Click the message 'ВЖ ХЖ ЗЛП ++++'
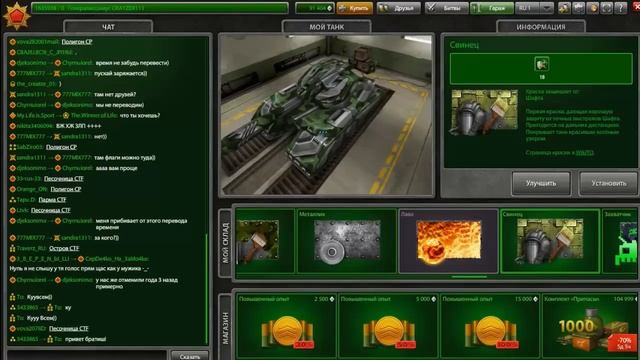640x360 pixels. [x=78, y=126]
